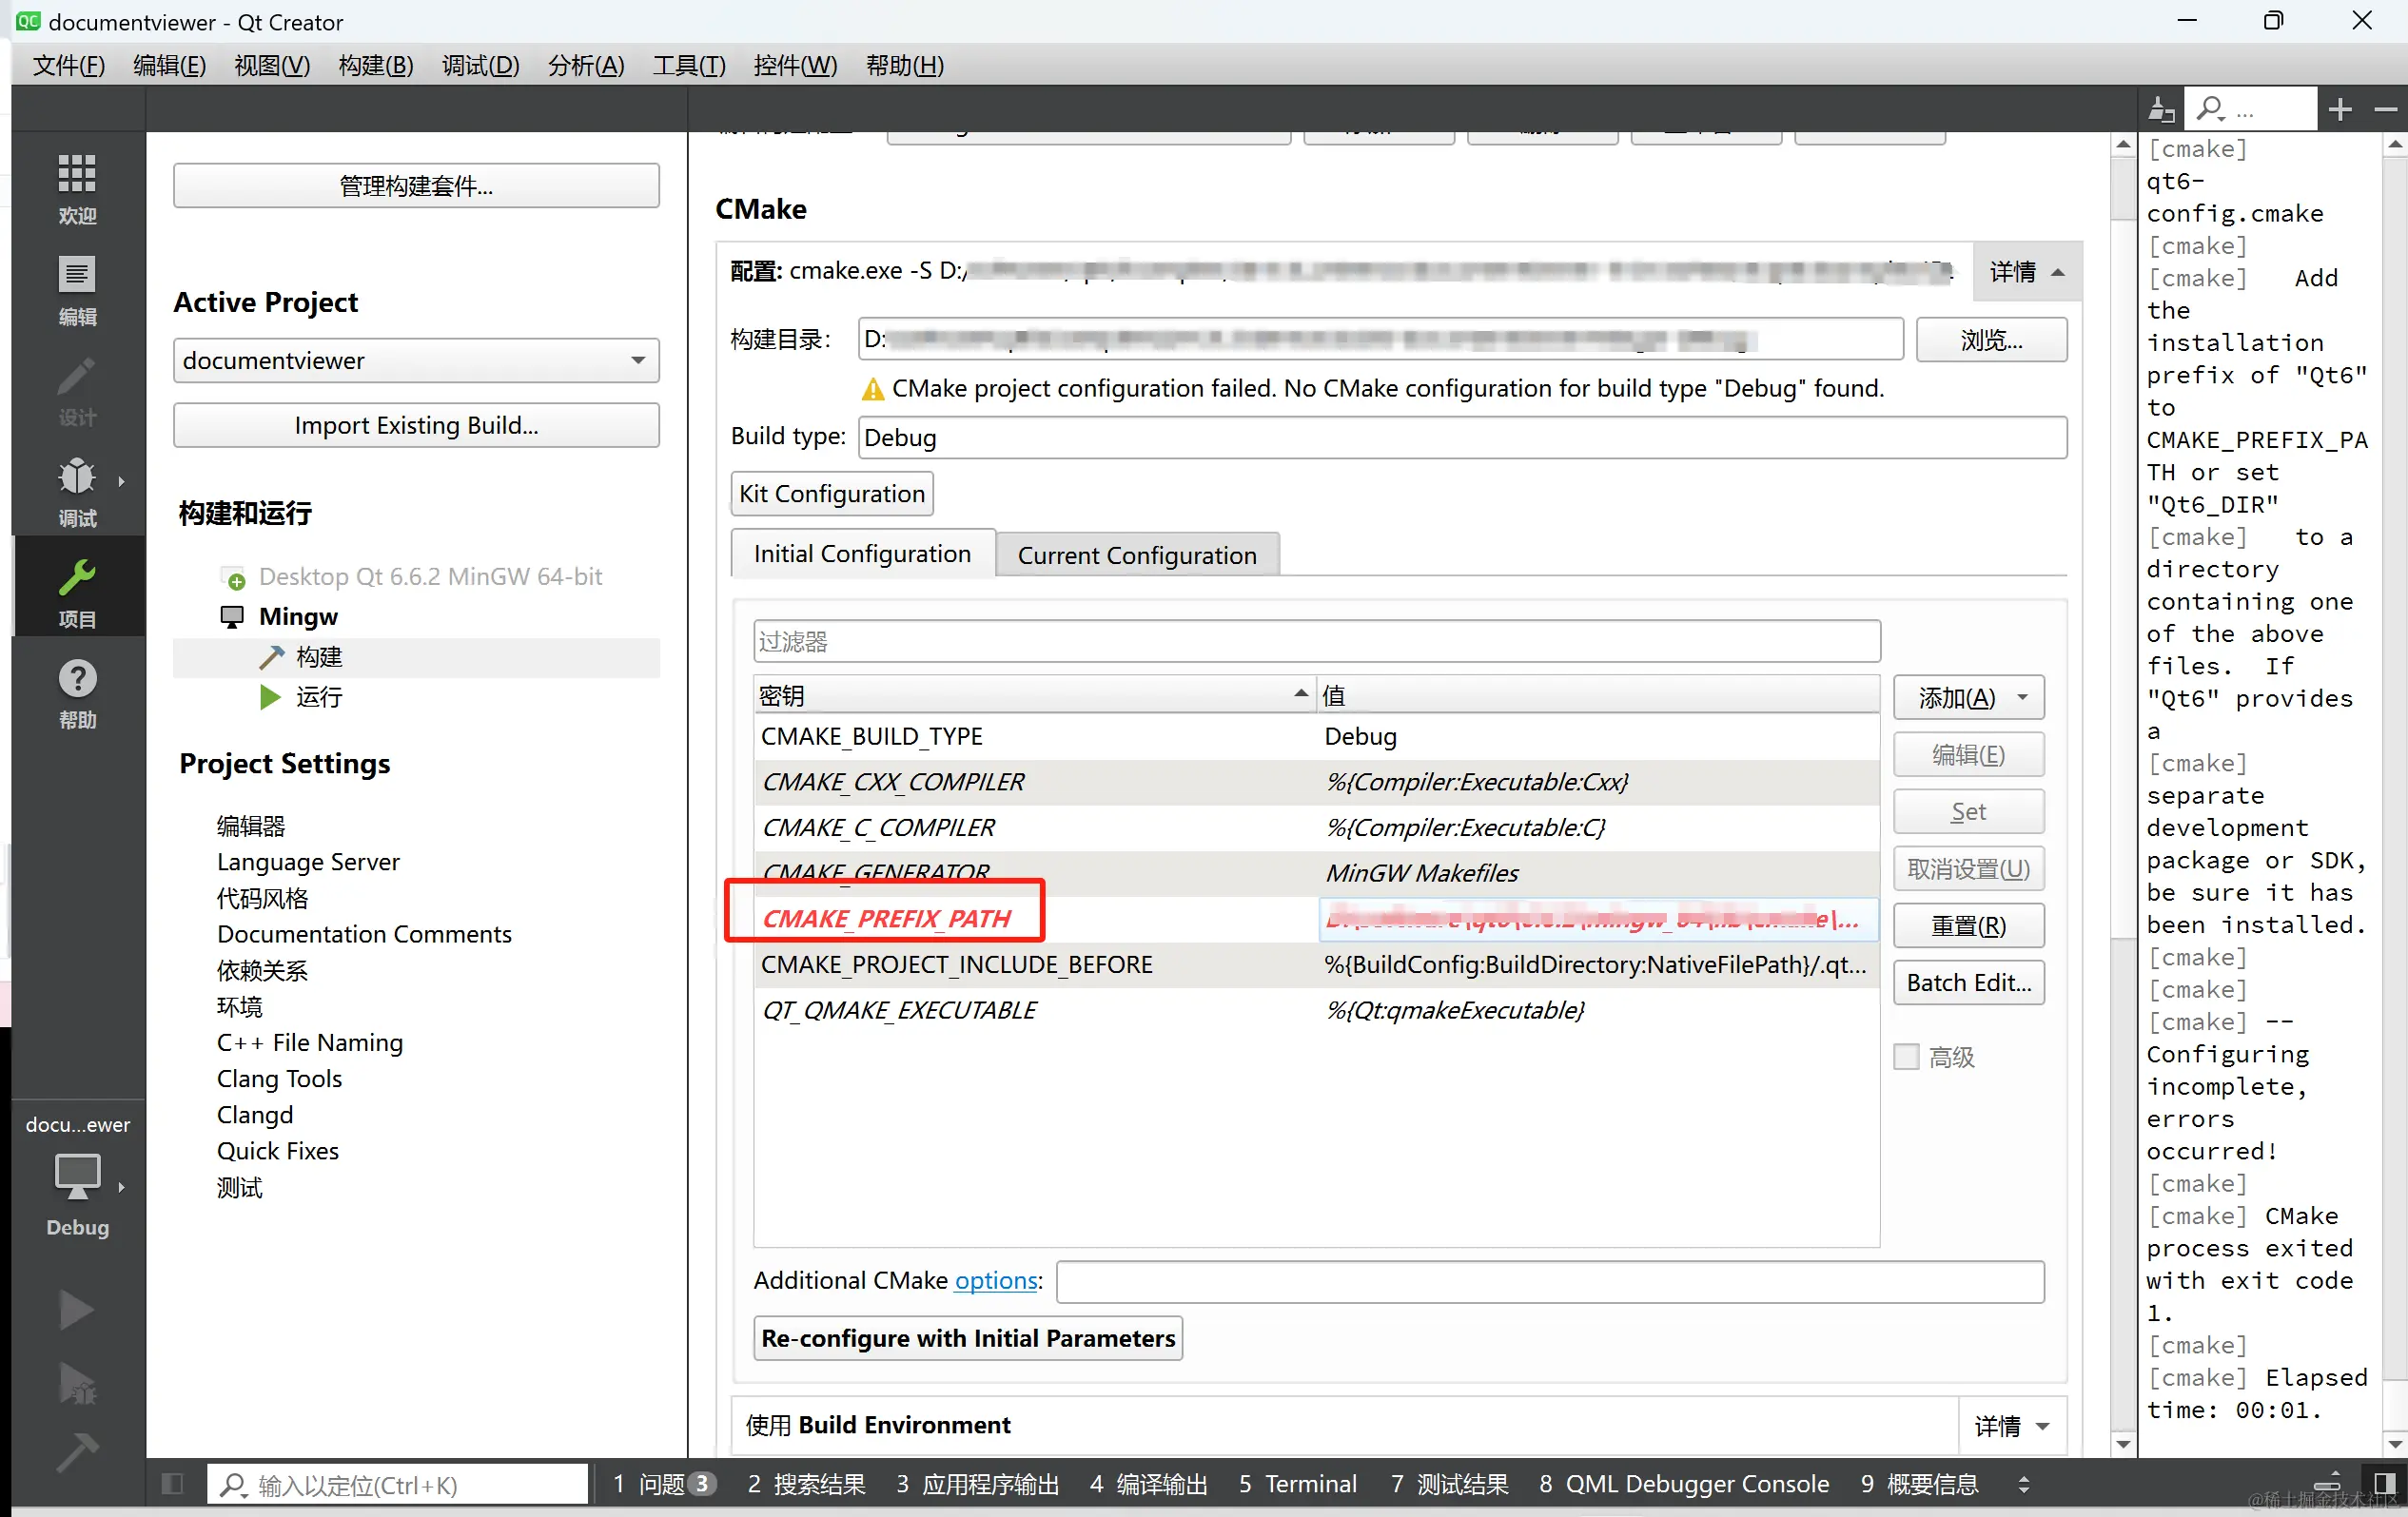Expand the kit selector arrow beside Debug
This screenshot has width=2408, height=1517.
point(121,1187)
